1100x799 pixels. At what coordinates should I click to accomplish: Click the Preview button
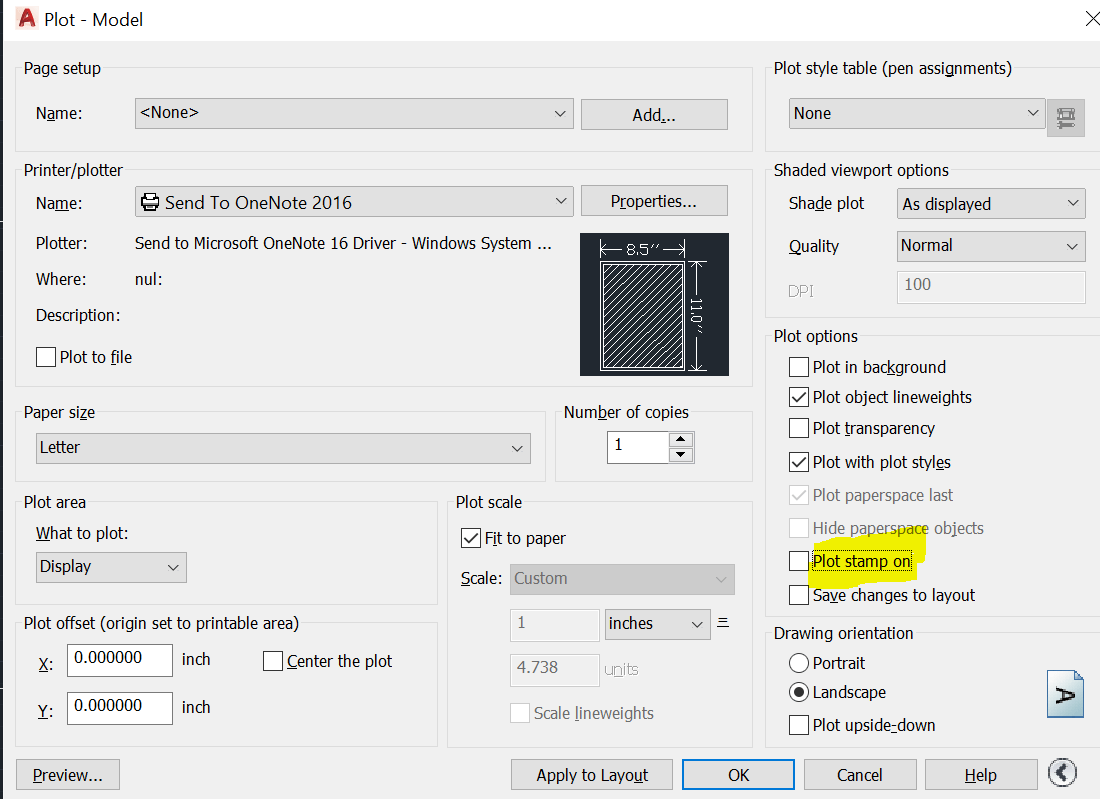click(x=67, y=774)
